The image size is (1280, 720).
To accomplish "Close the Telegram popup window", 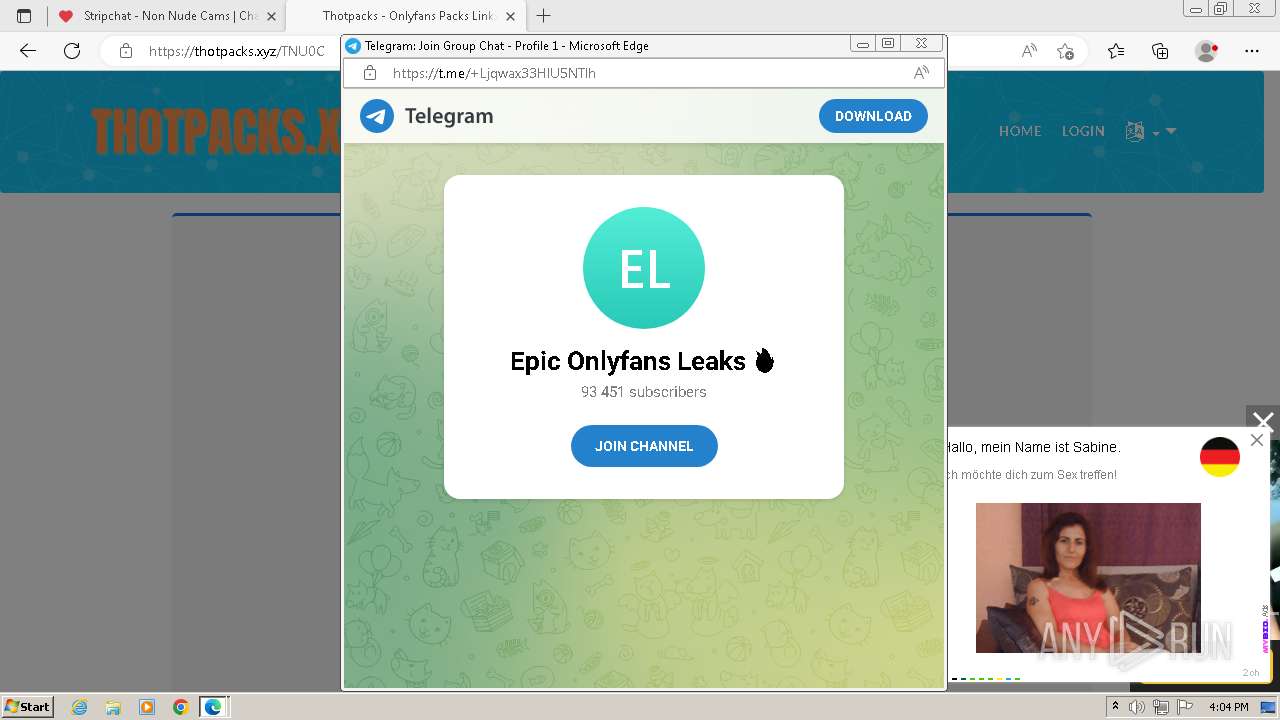I will click(921, 44).
